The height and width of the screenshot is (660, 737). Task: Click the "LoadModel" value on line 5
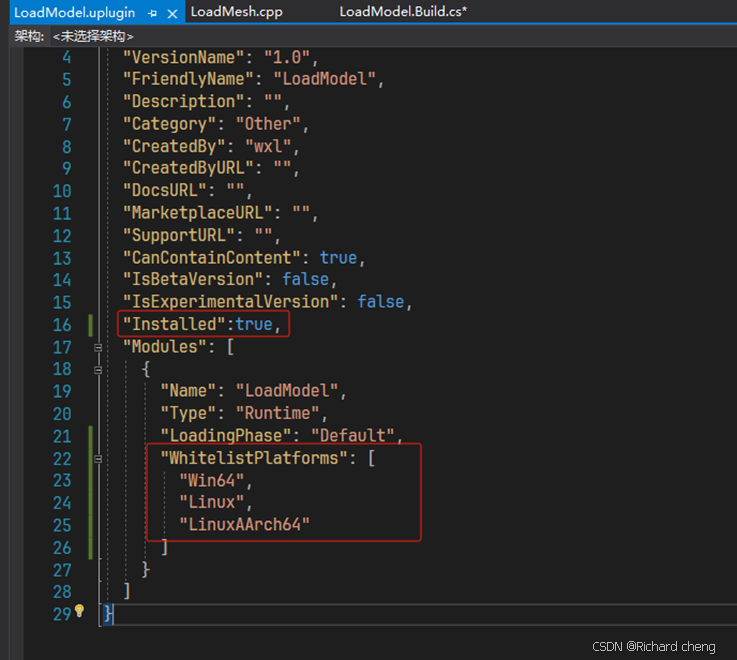(324, 79)
